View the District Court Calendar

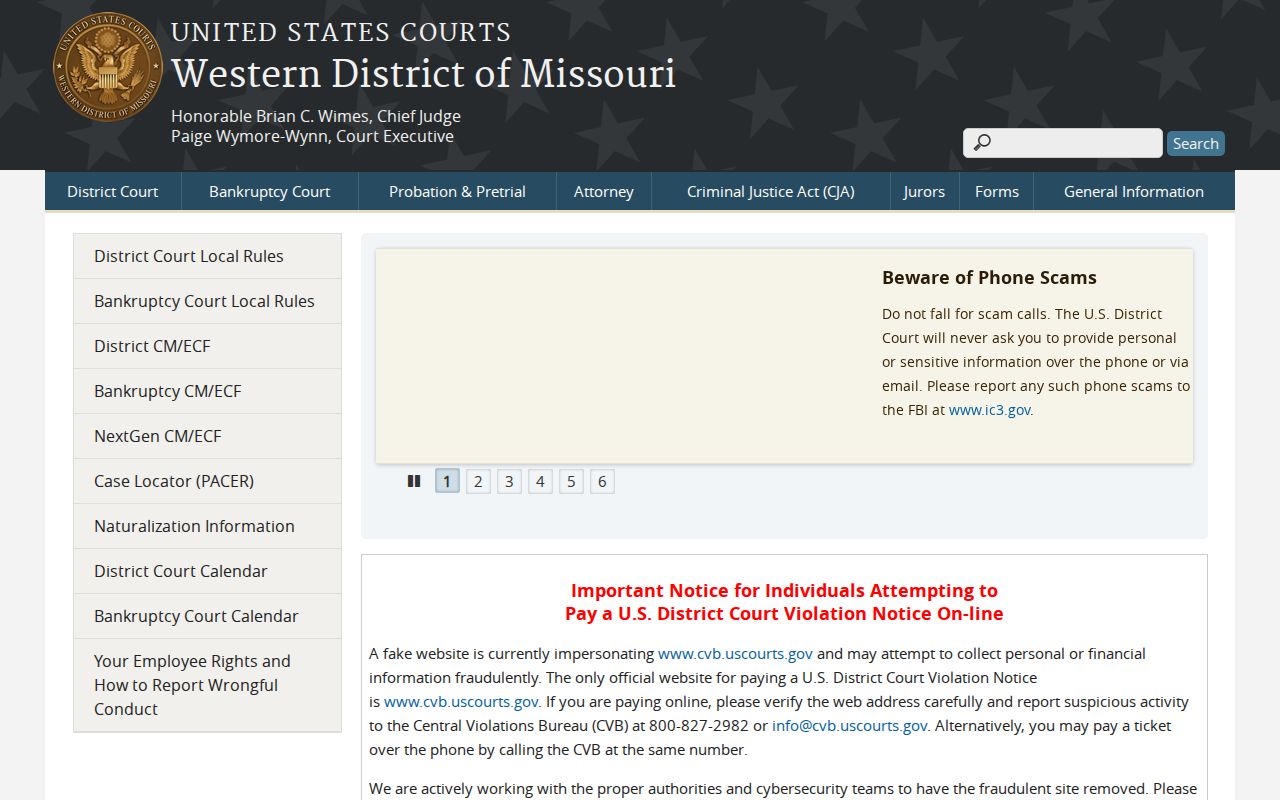click(x=207, y=571)
